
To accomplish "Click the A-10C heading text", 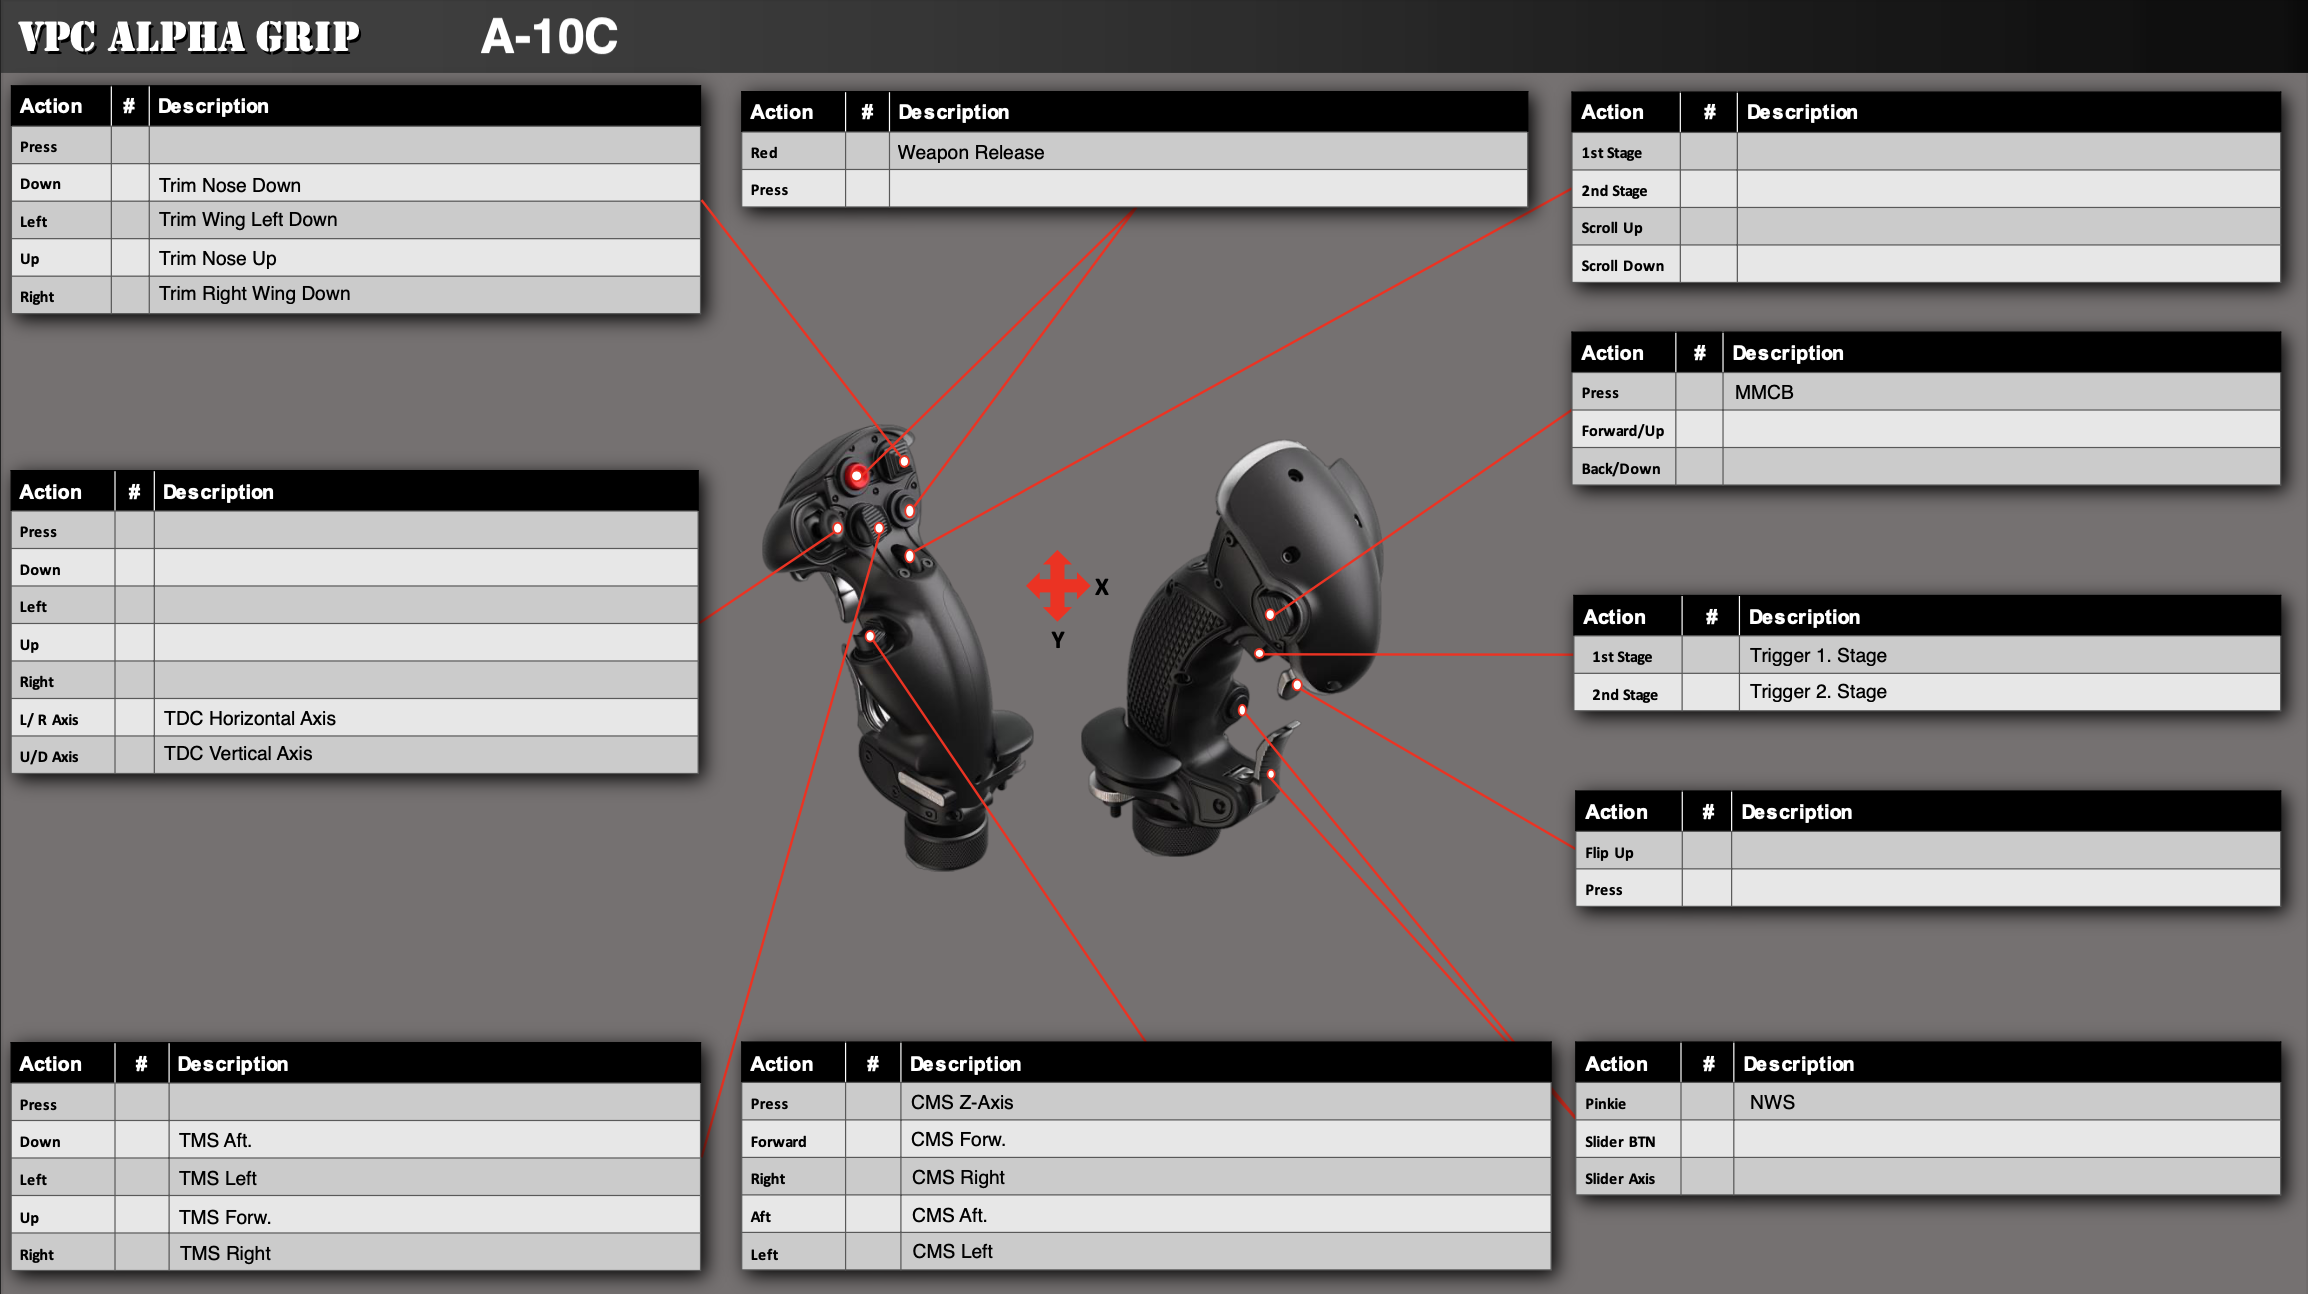I will click(x=549, y=37).
